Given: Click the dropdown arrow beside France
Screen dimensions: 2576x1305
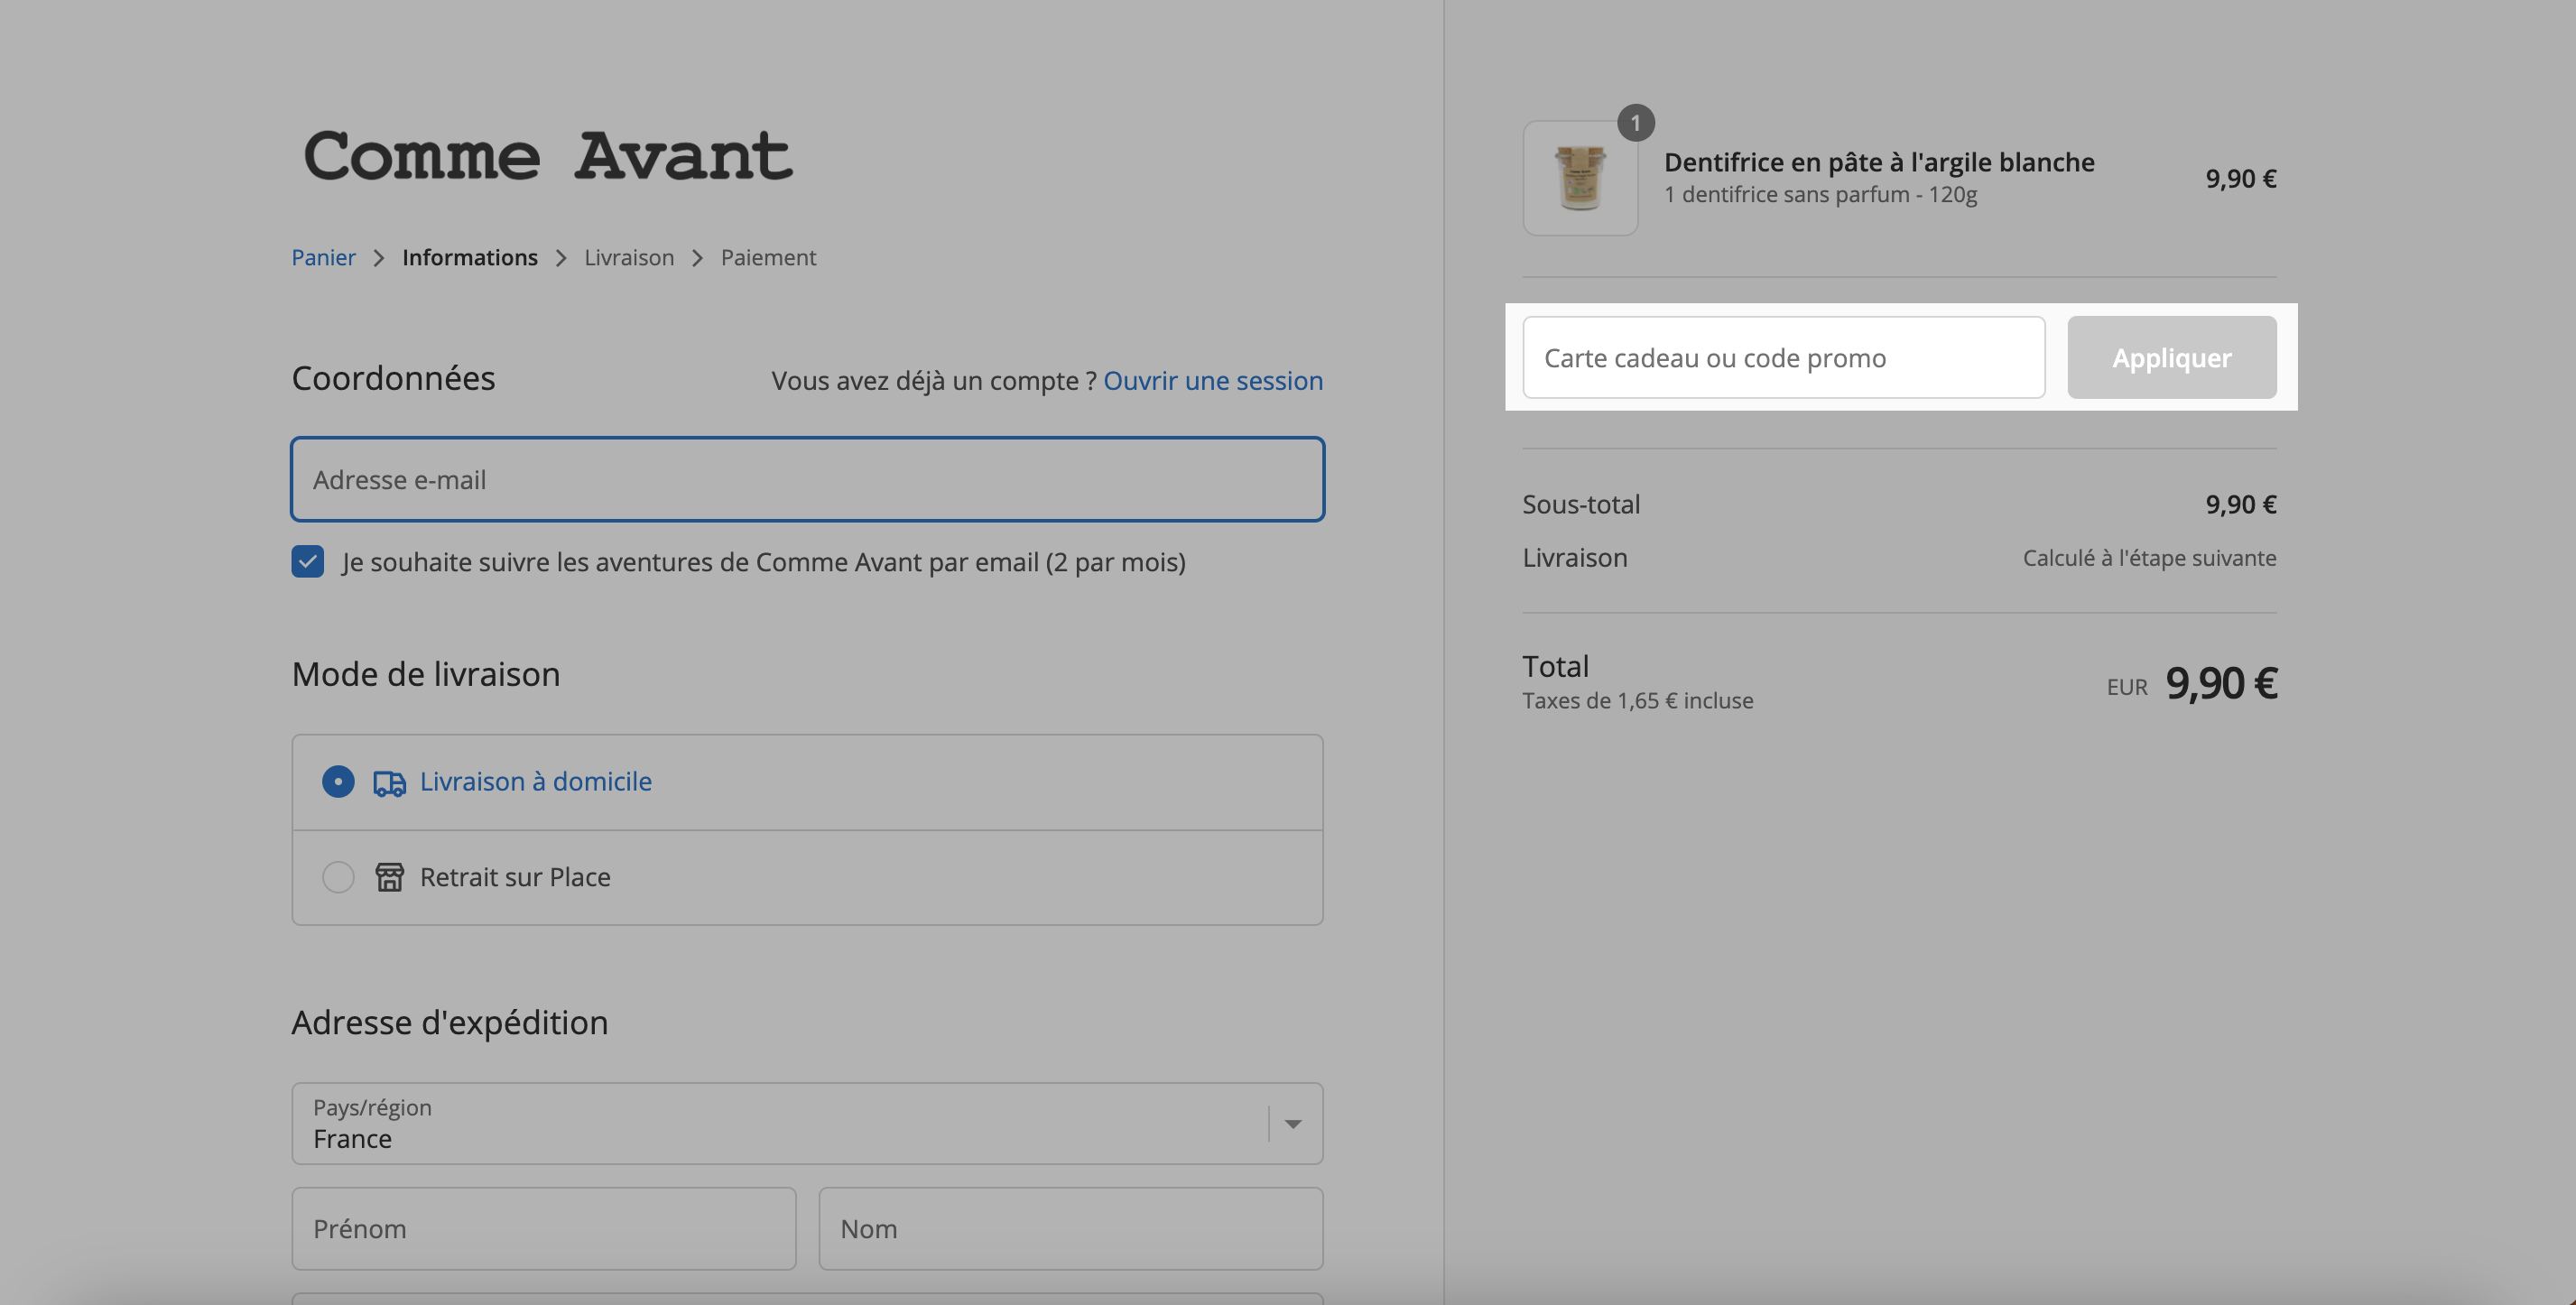Looking at the screenshot, I should (x=1293, y=1124).
